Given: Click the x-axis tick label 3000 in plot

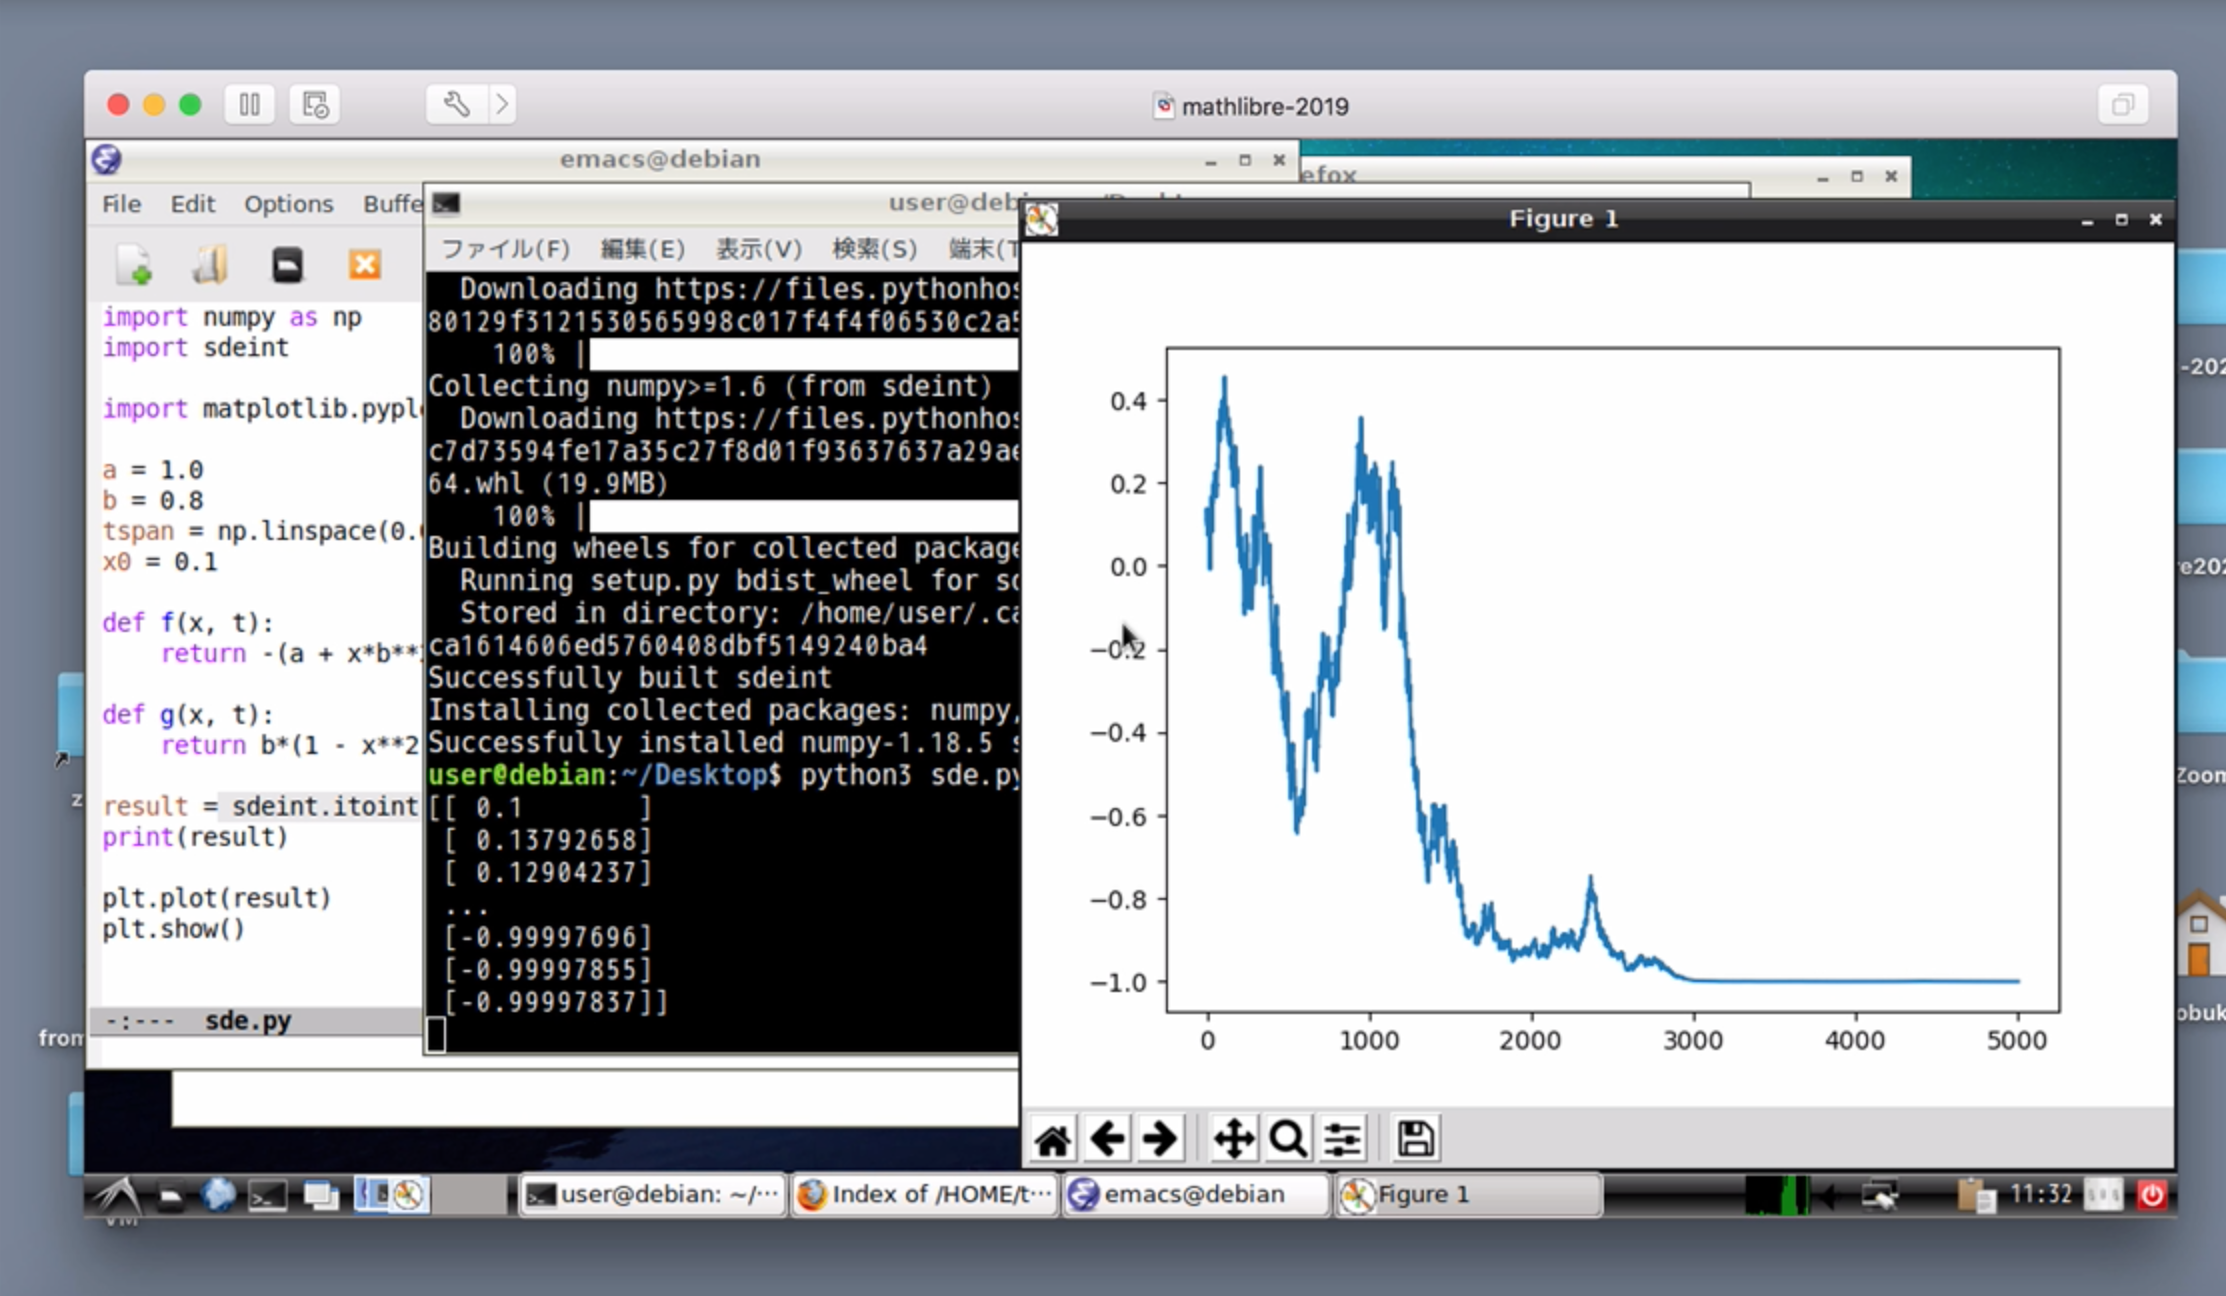Looking at the screenshot, I should pos(1692,1040).
